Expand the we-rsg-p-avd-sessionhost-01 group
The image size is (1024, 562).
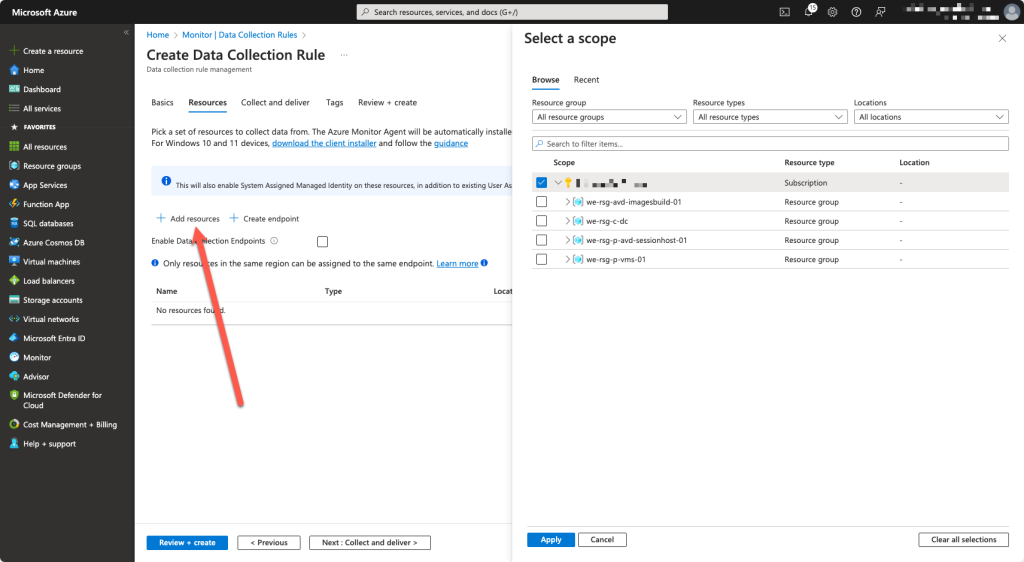568,240
